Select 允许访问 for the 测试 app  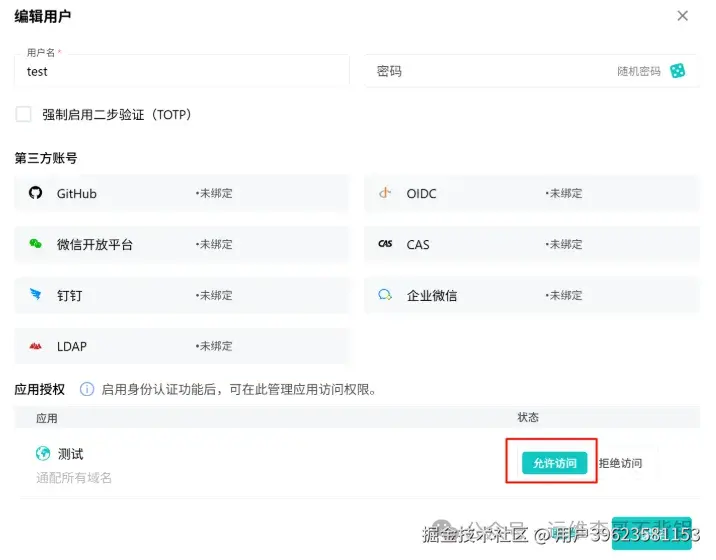click(x=554, y=463)
